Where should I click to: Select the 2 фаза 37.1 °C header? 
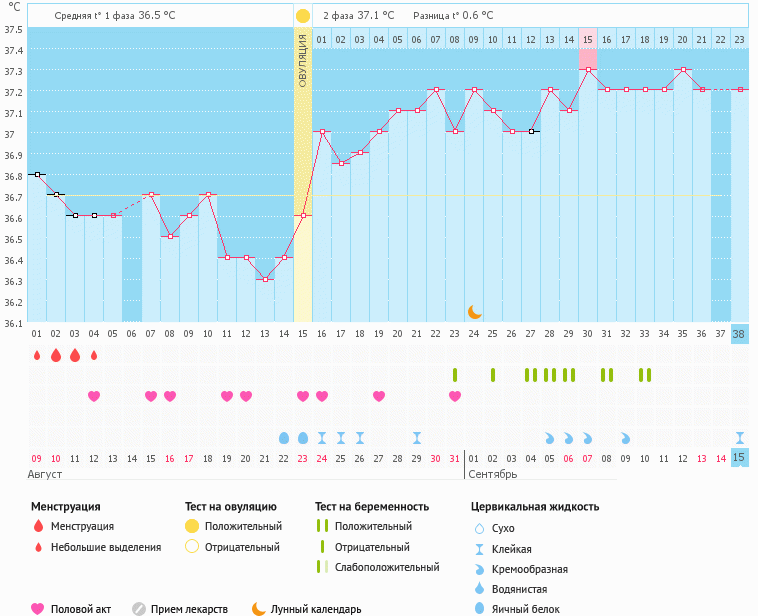point(358,16)
